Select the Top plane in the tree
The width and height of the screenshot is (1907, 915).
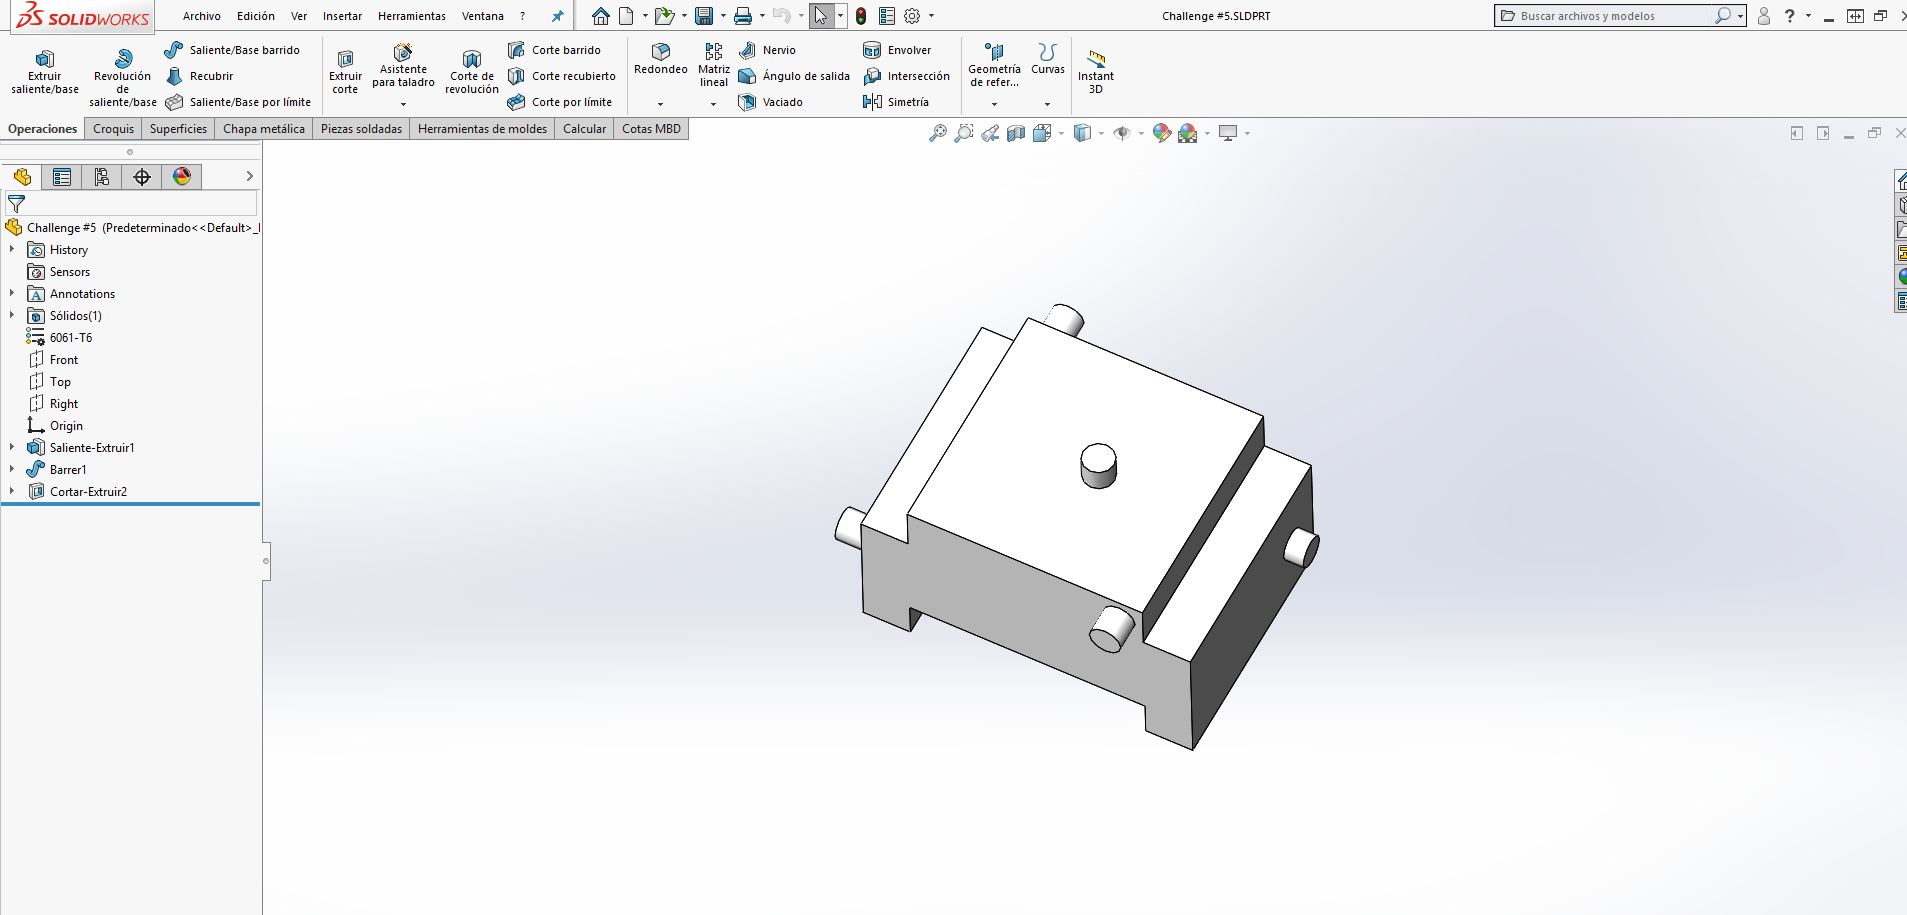(60, 382)
